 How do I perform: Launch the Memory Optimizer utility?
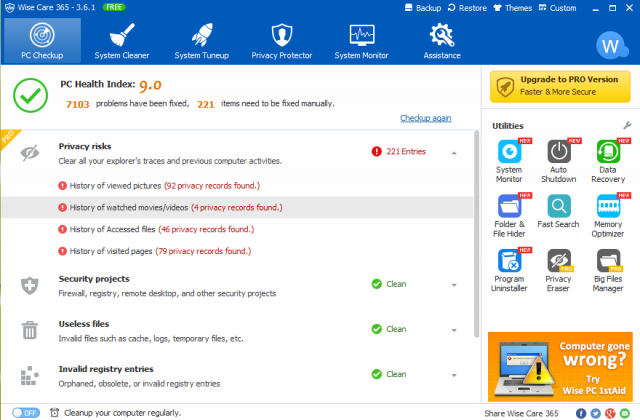608,216
